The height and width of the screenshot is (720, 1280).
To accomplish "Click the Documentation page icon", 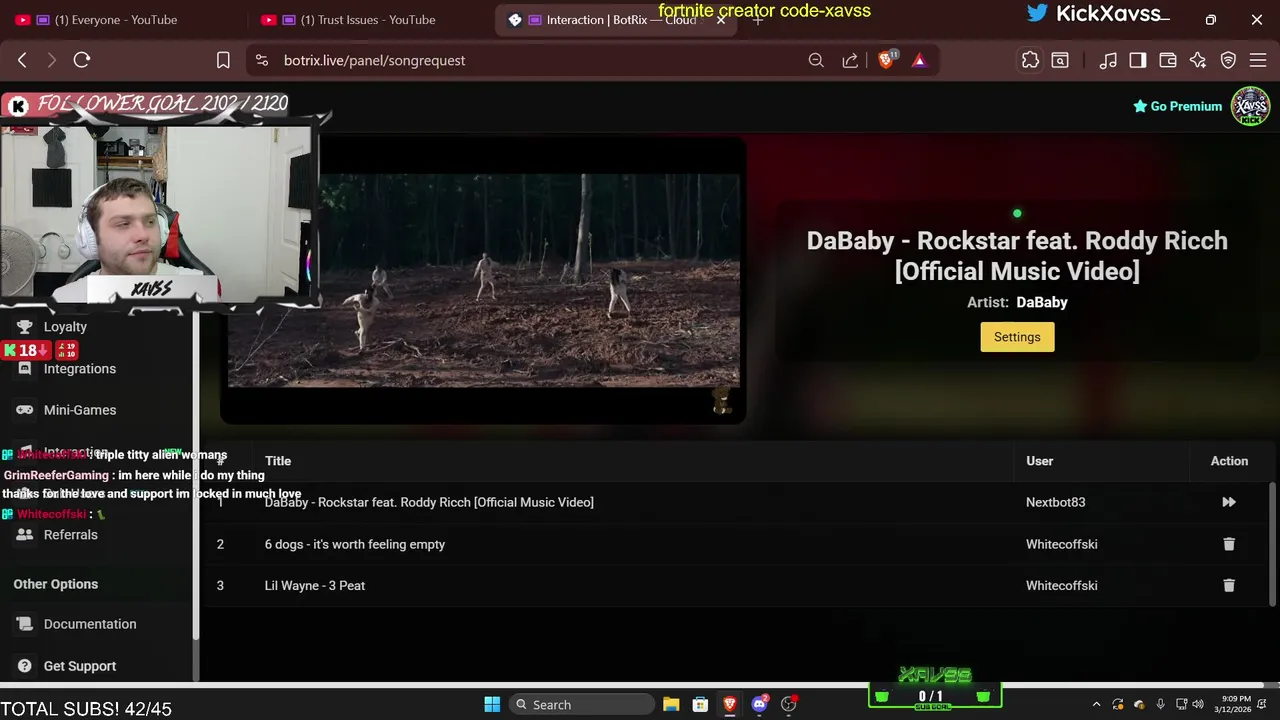I will [x=25, y=624].
